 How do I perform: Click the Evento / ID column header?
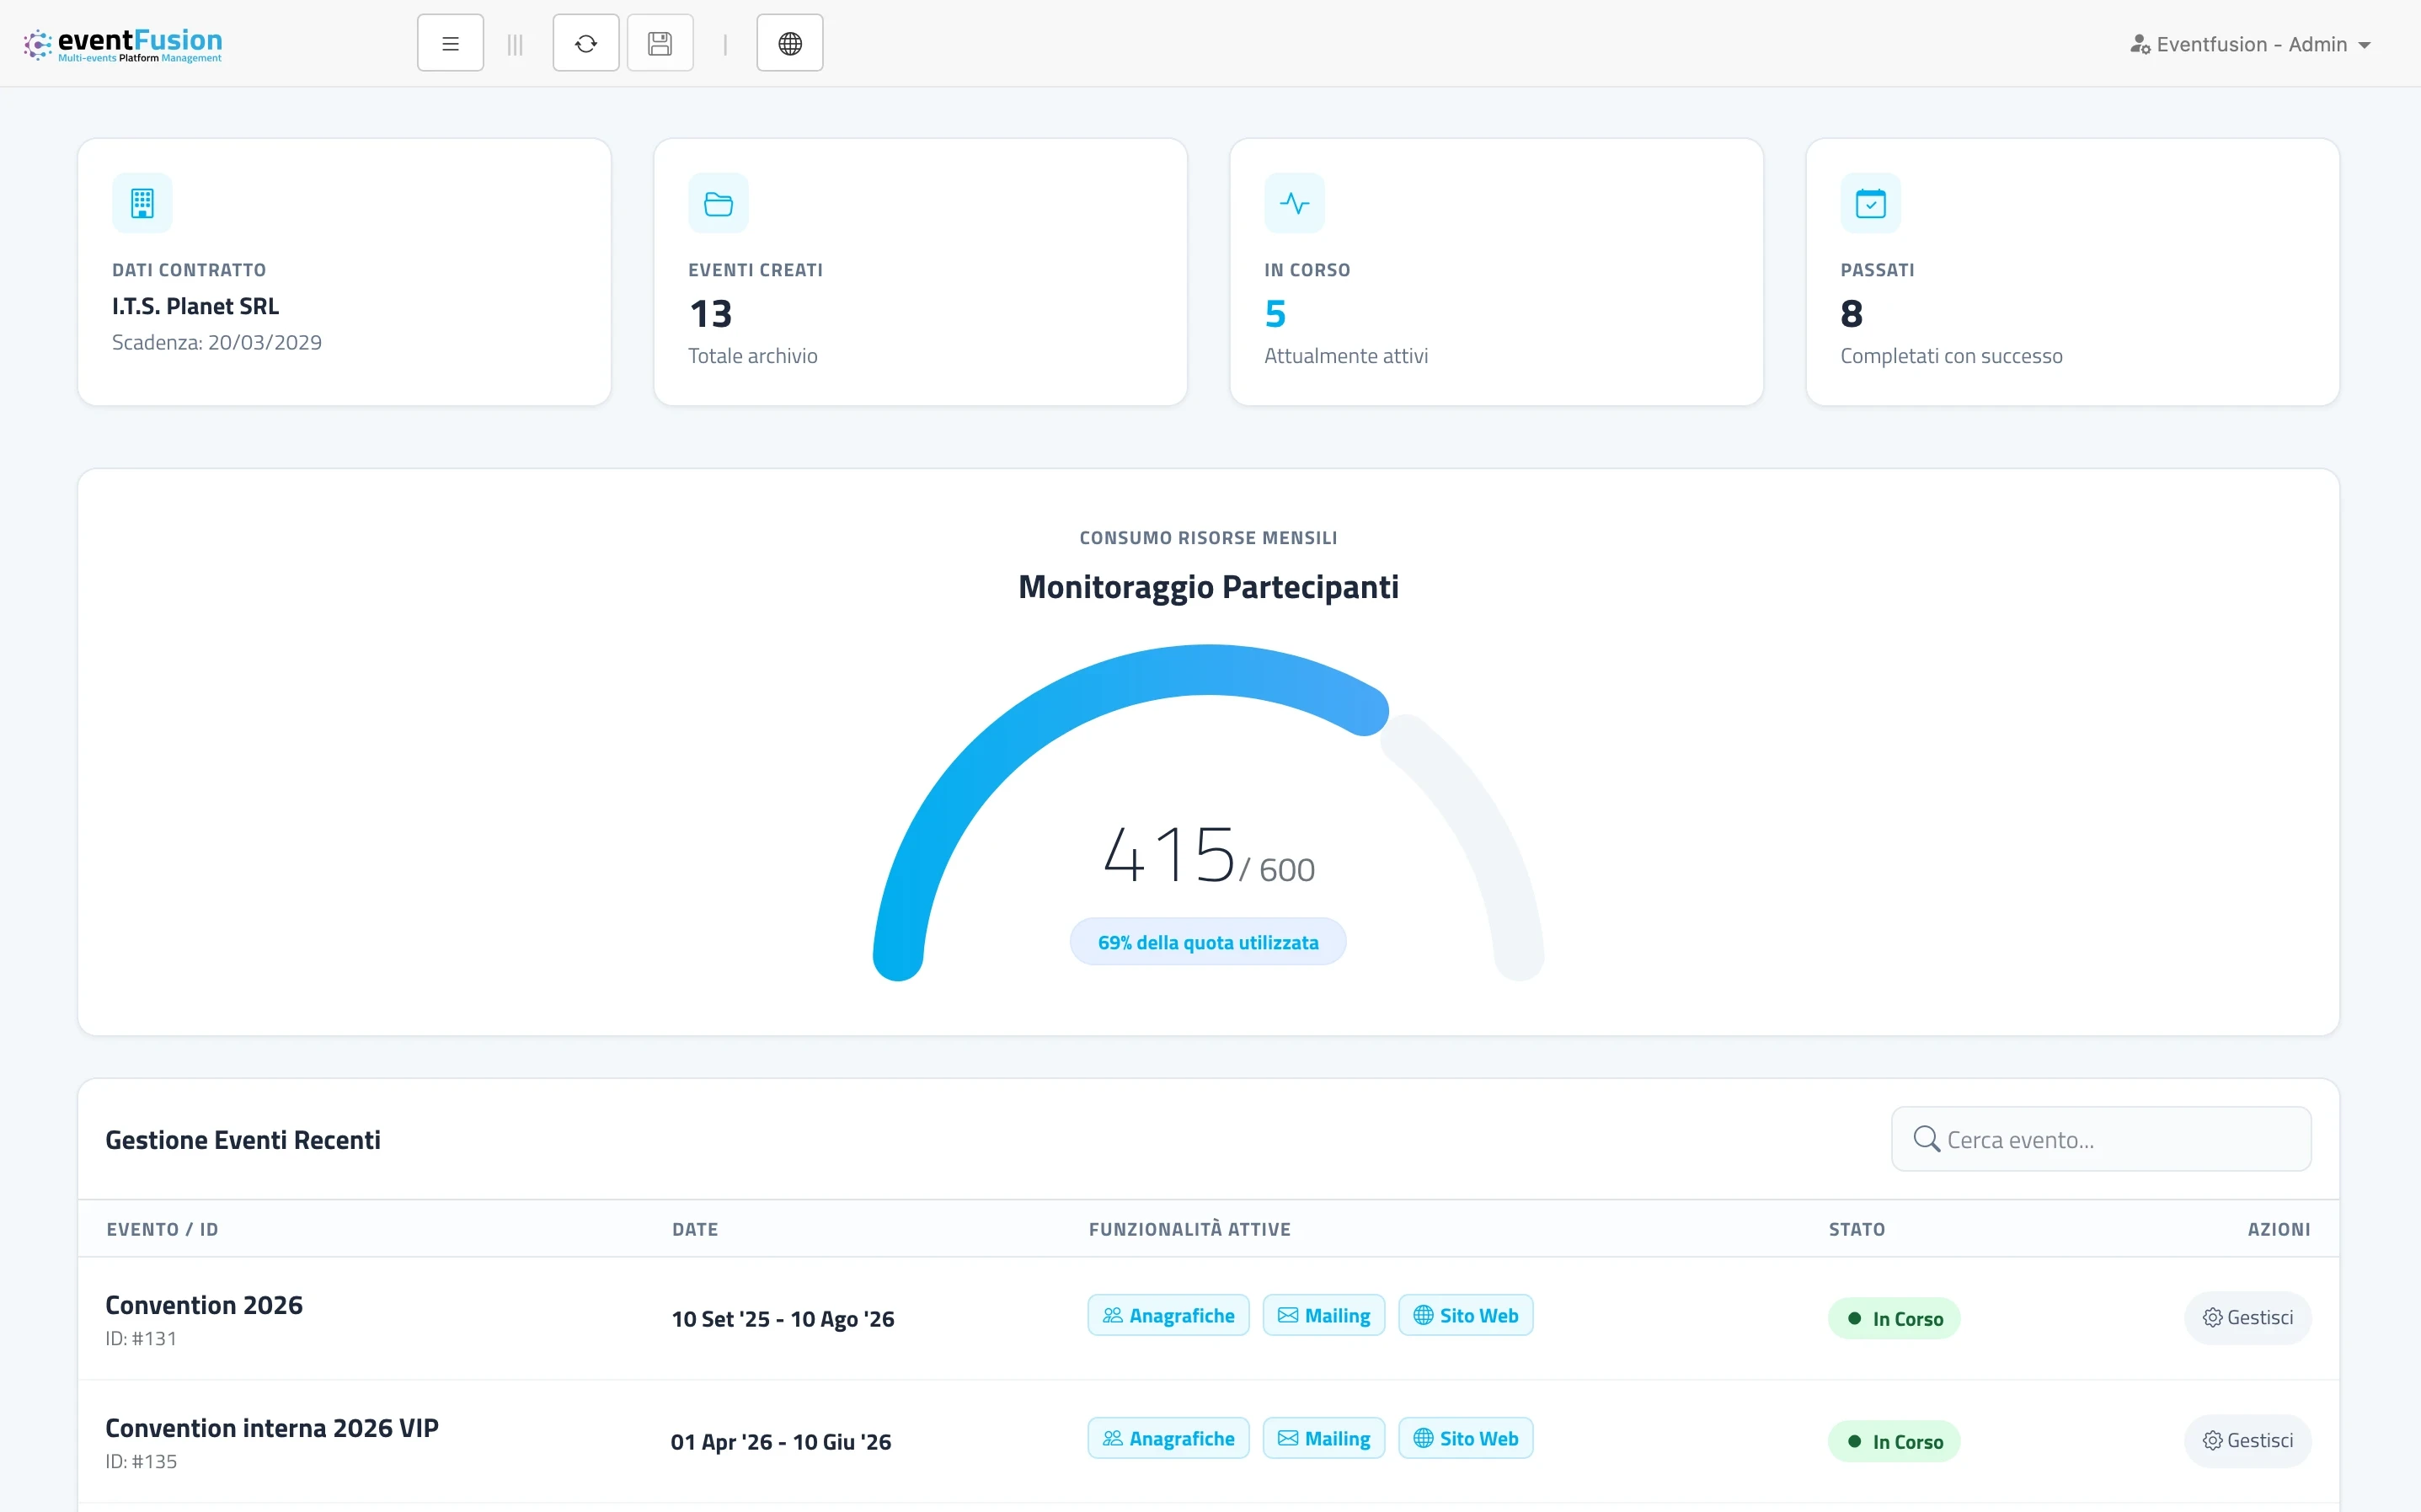[x=162, y=1229]
